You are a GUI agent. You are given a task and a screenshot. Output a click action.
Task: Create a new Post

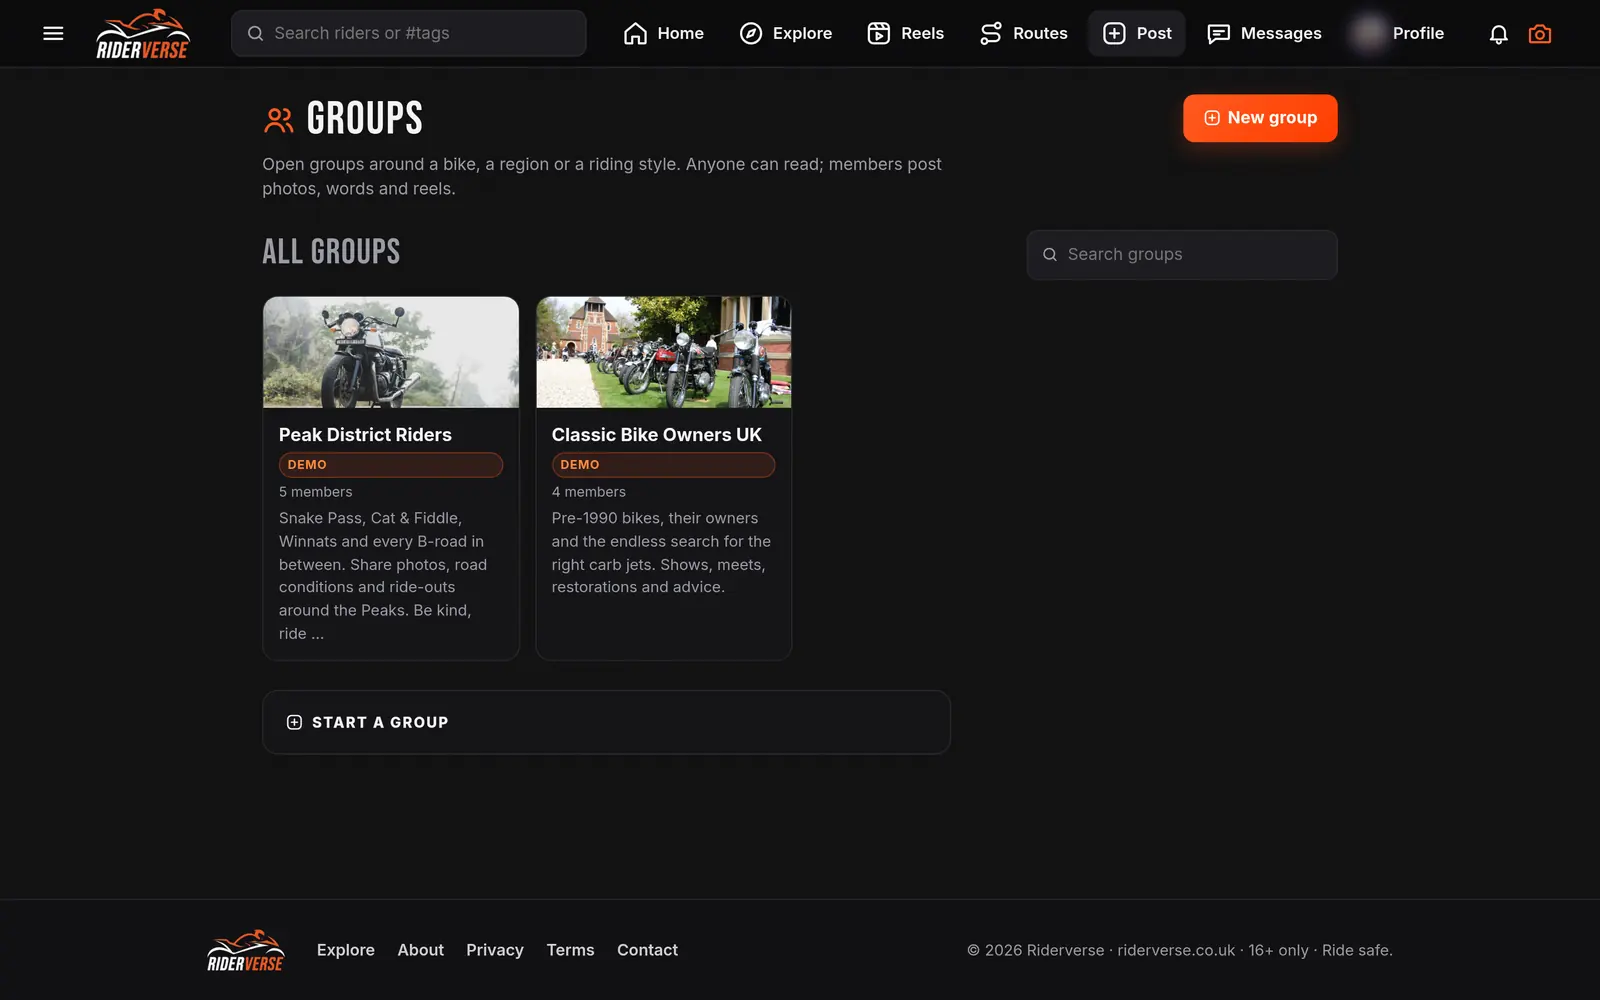coord(1137,33)
